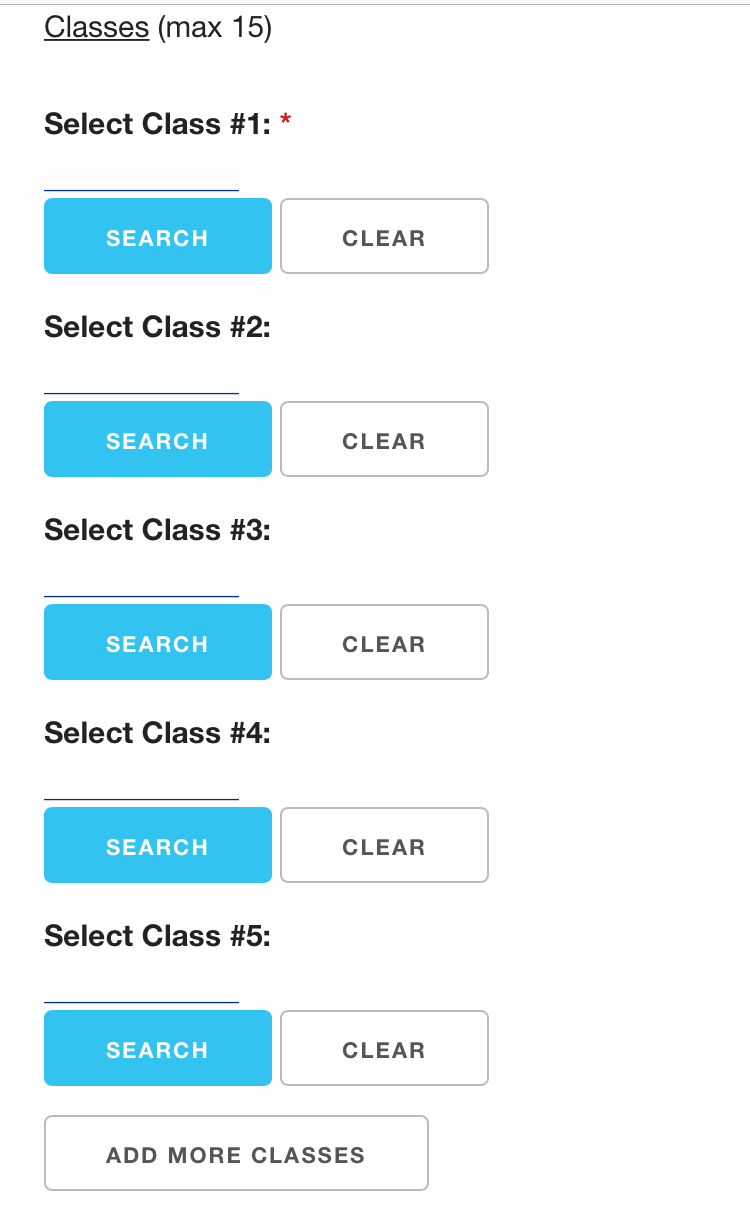Click the Select Class #3 label
The height and width of the screenshot is (1218, 750).
tap(157, 530)
